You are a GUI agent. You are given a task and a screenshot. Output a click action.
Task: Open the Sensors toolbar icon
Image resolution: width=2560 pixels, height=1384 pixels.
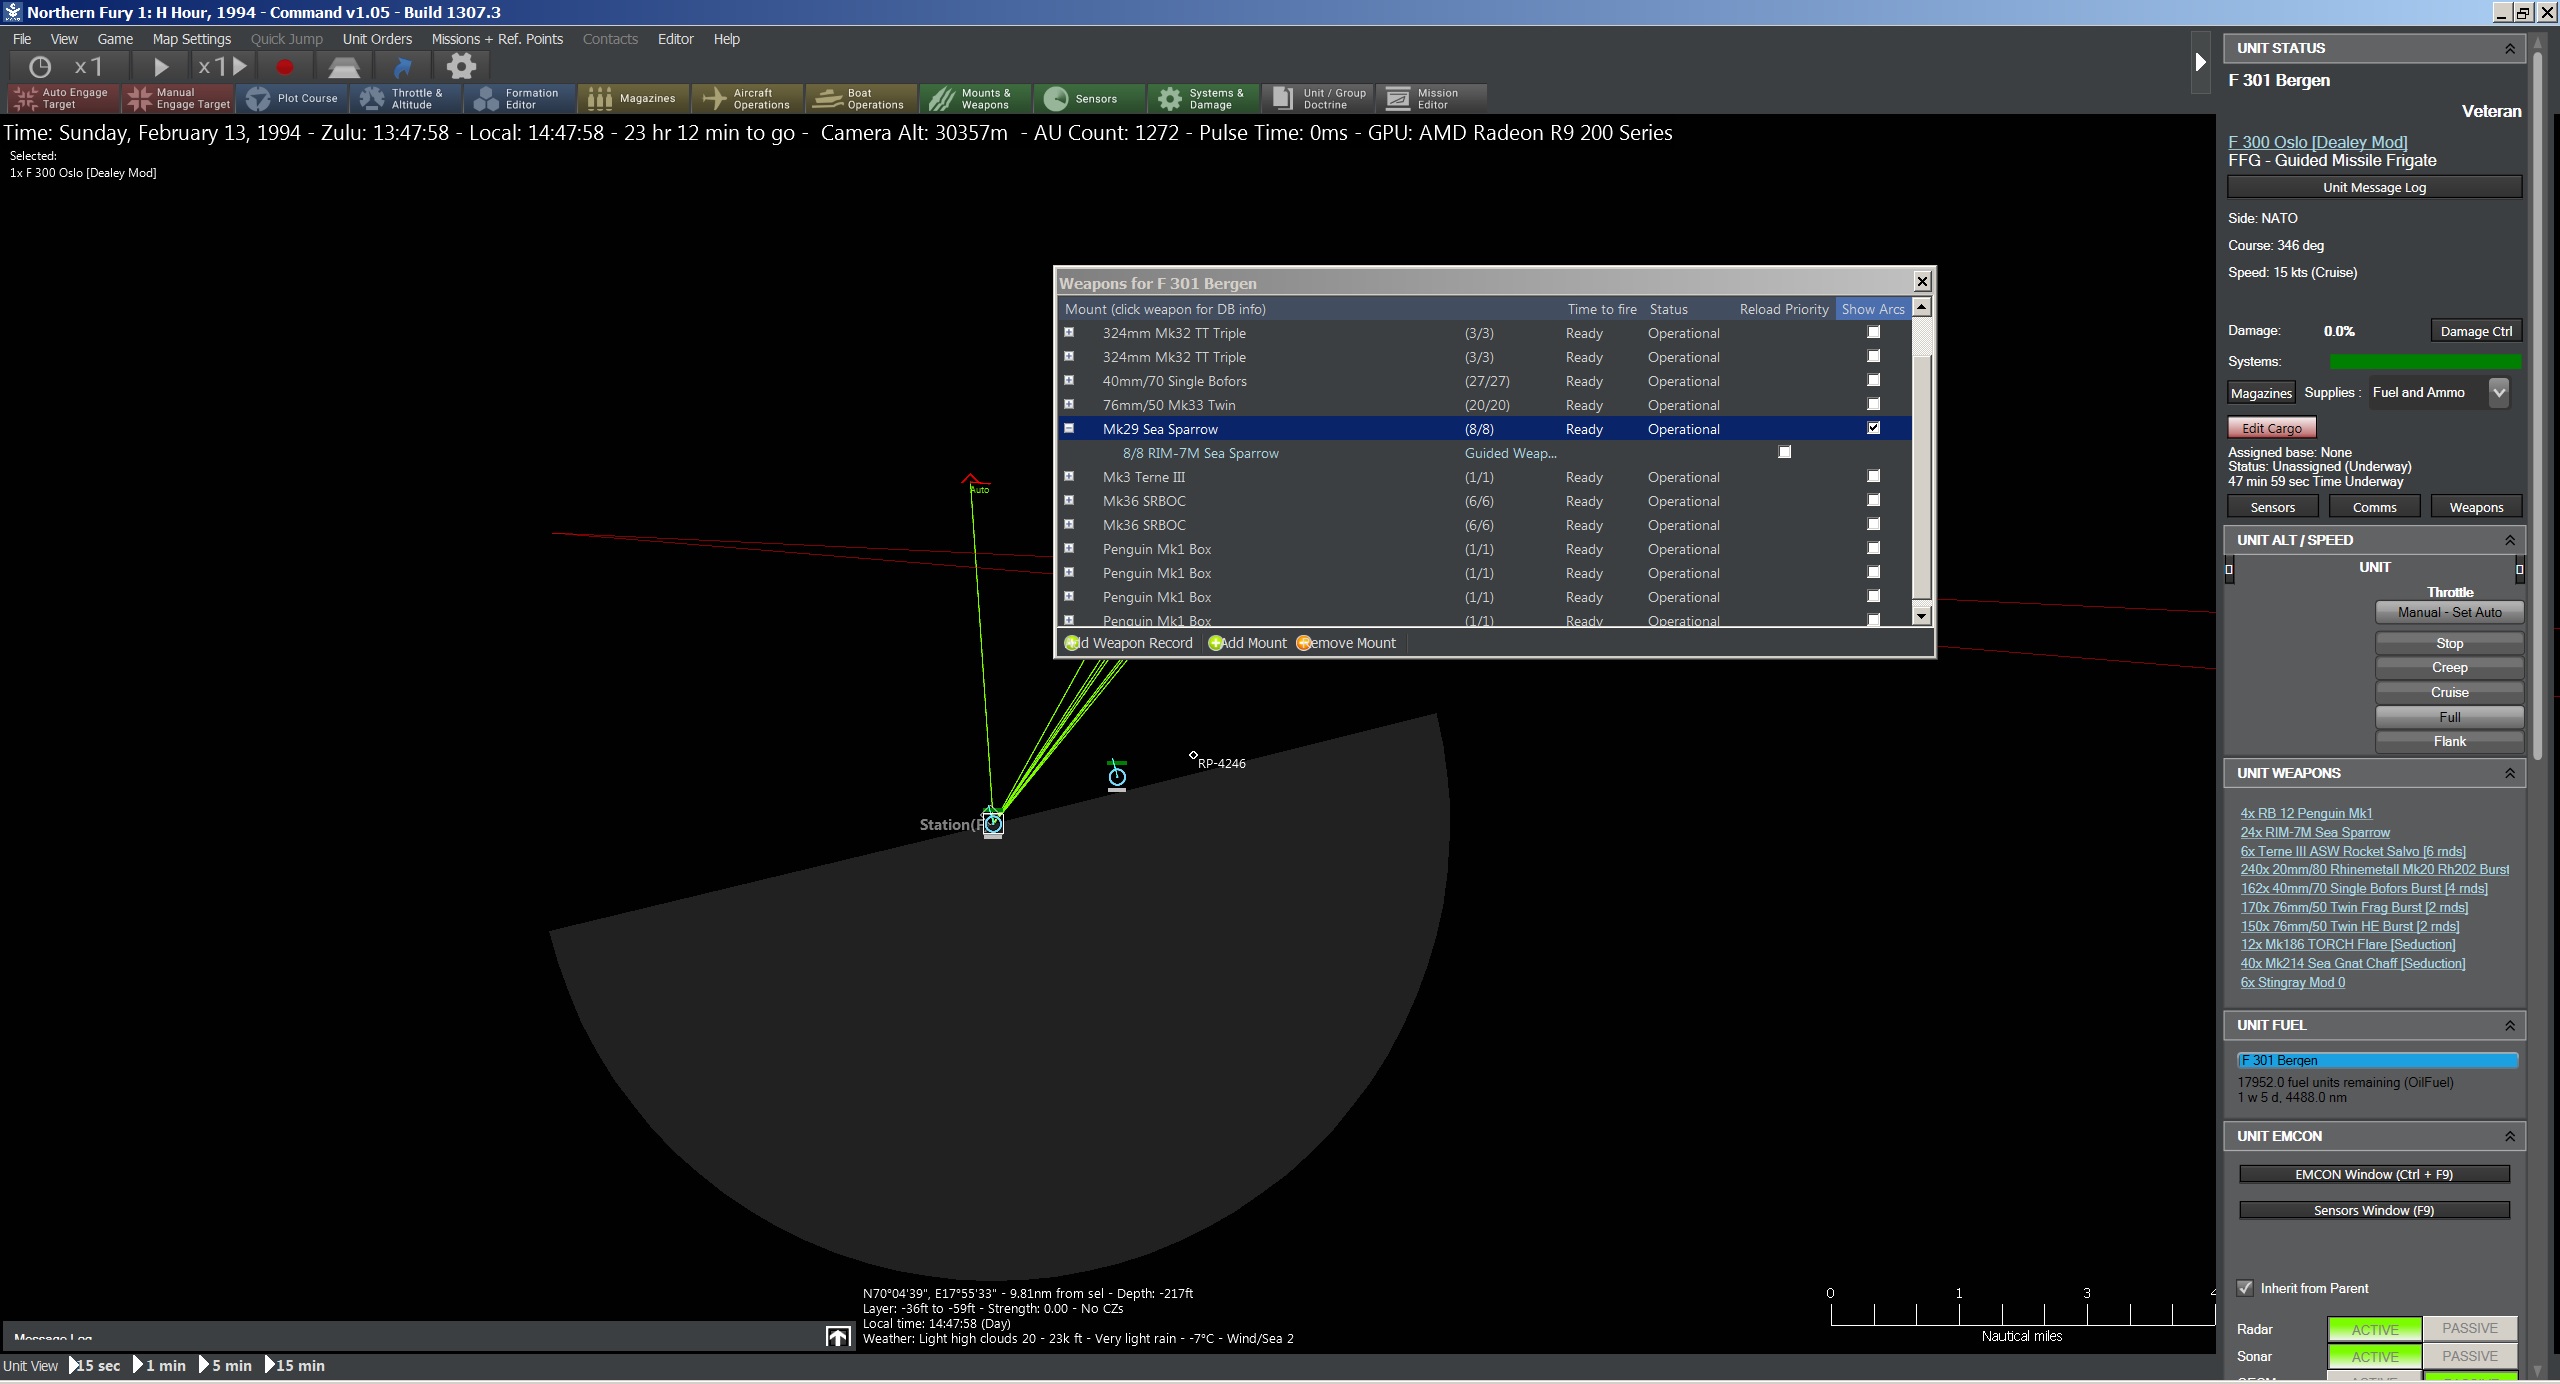point(1088,98)
